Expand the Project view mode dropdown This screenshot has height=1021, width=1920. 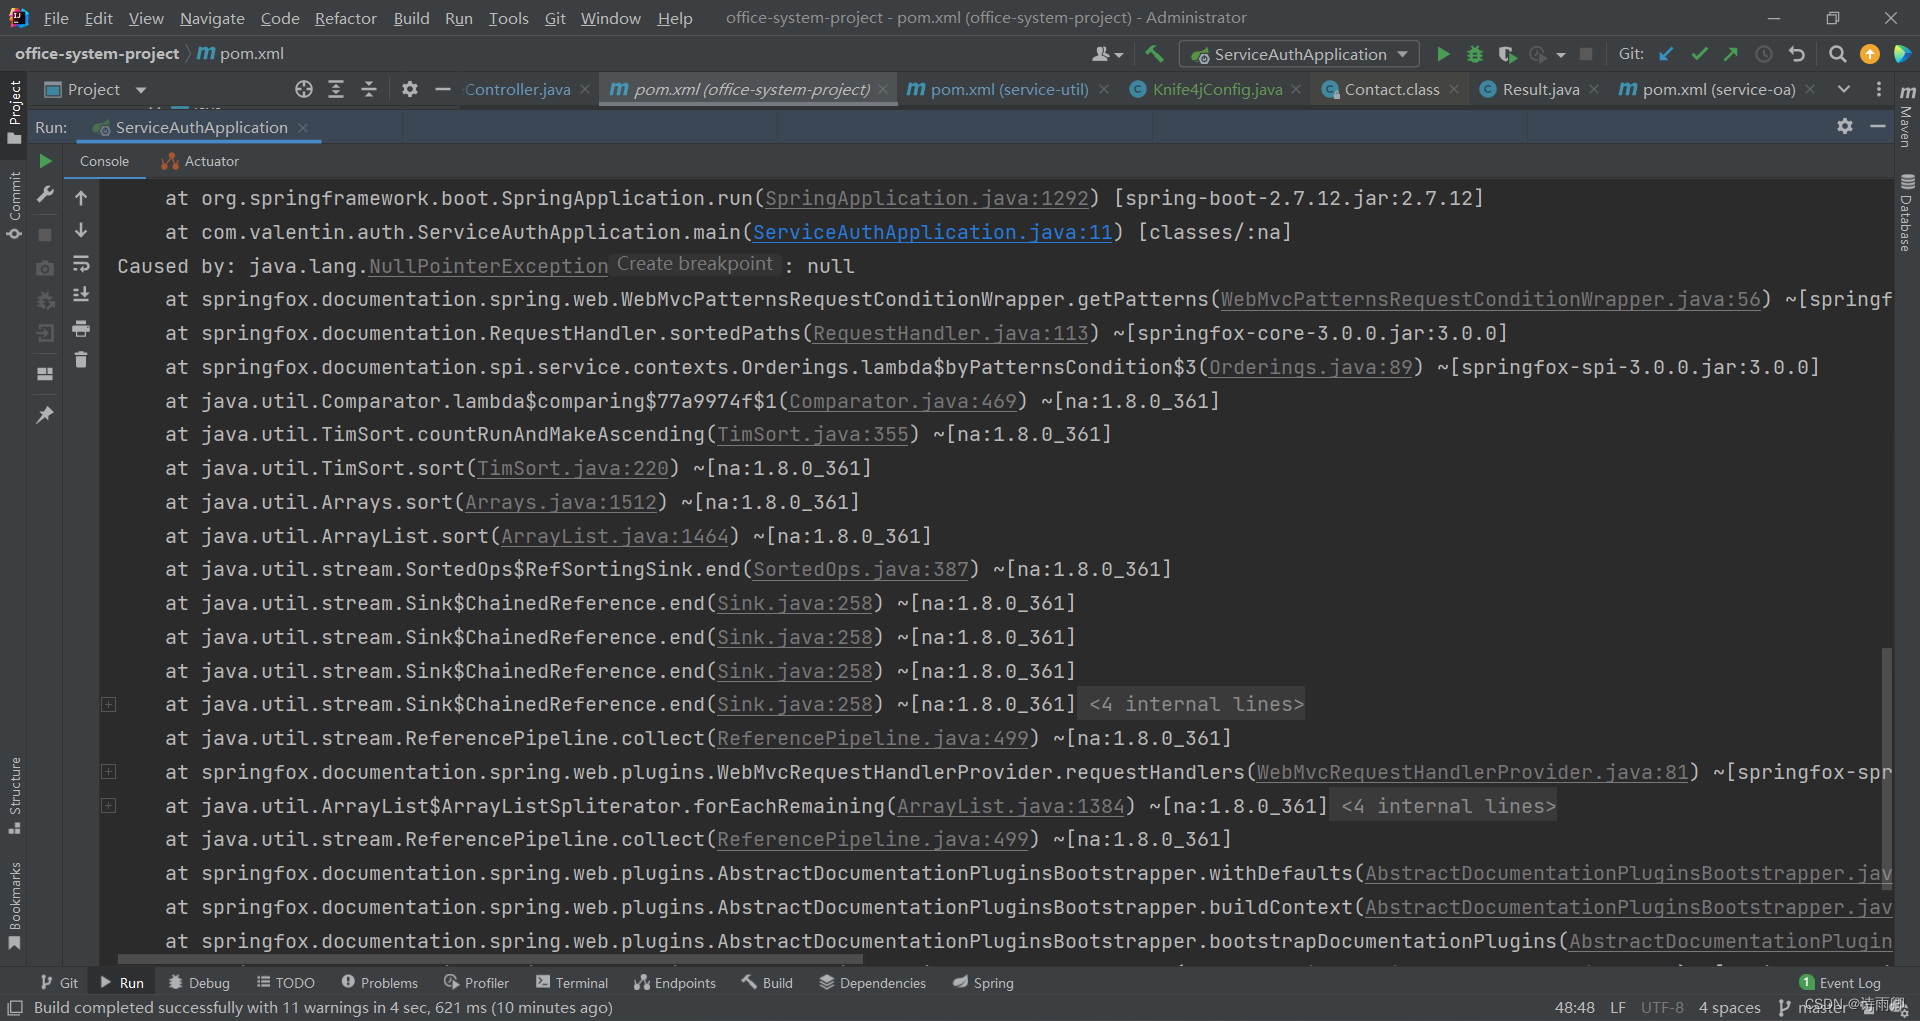pyautogui.click(x=139, y=89)
